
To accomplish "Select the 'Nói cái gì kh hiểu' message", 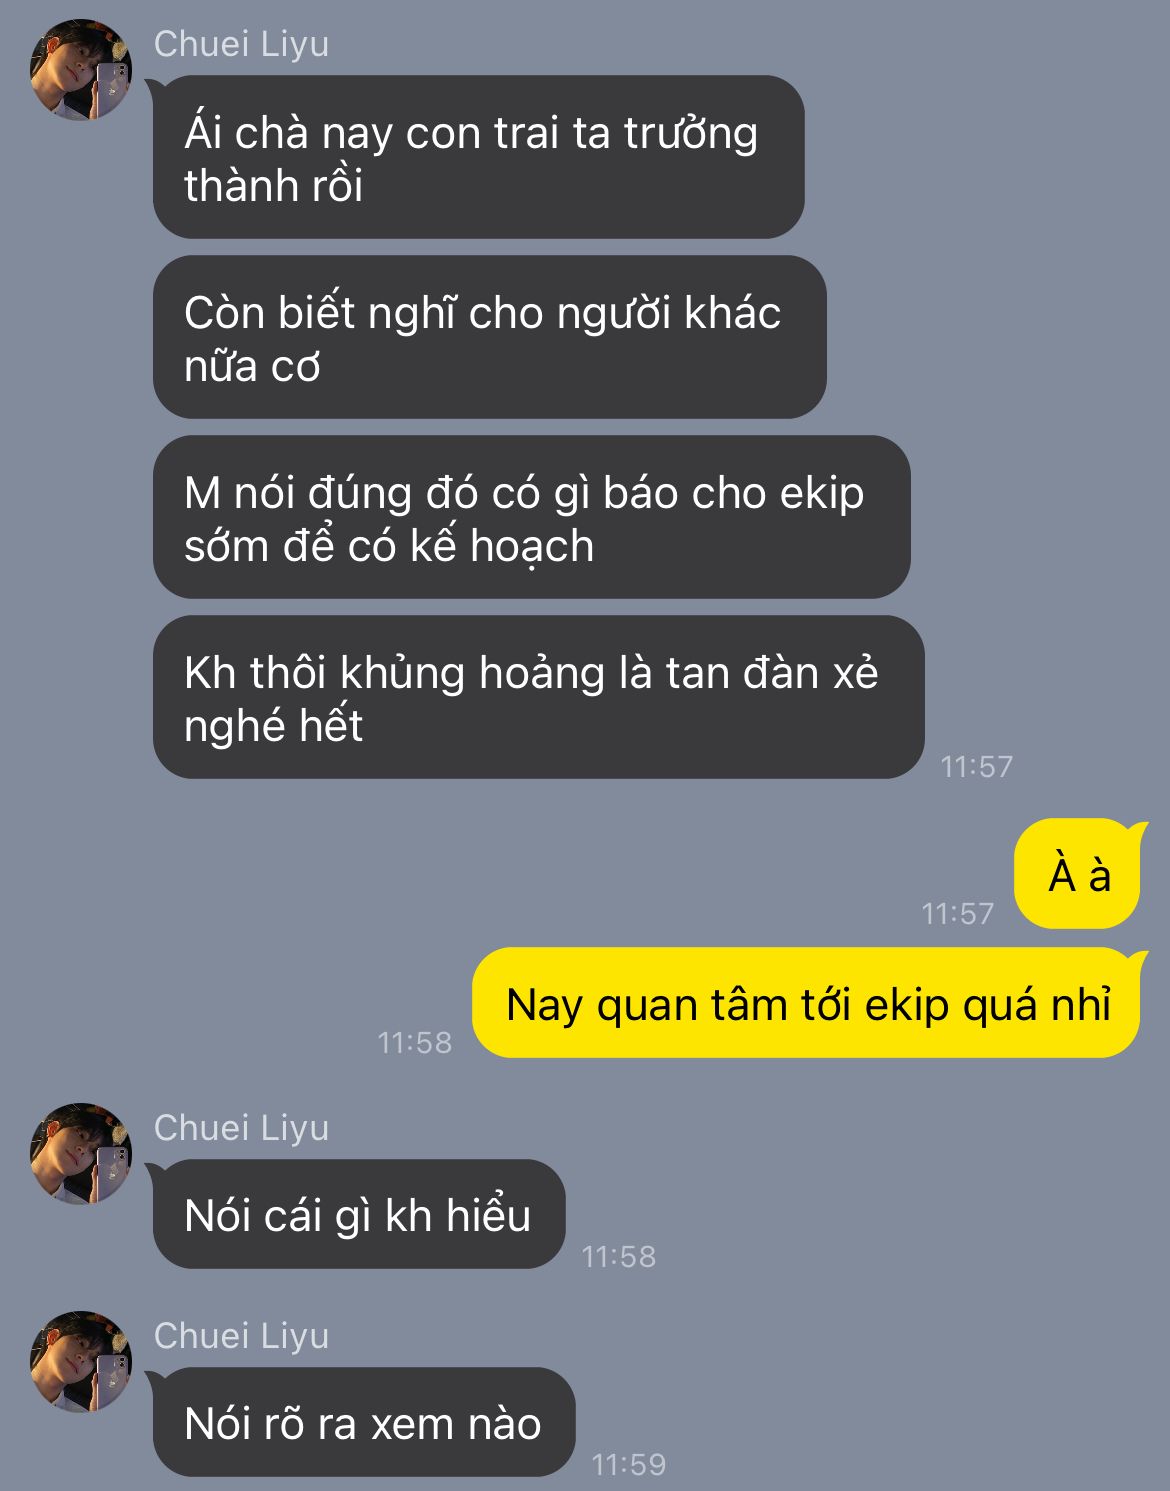I will [x=359, y=1214].
